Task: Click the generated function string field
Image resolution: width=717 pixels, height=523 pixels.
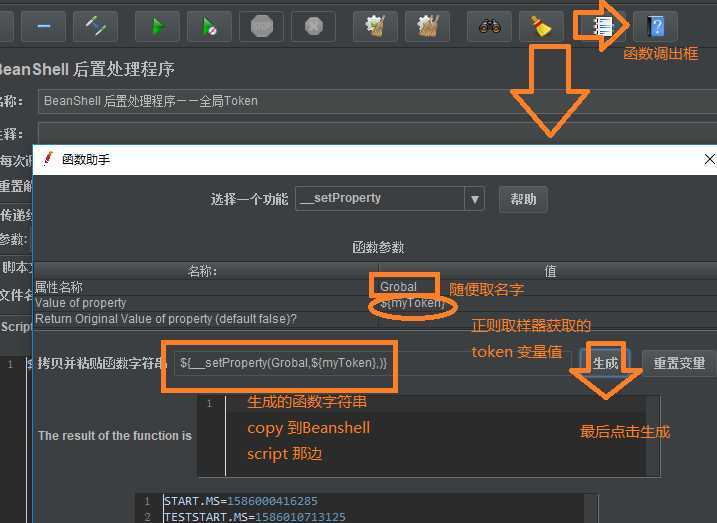Action: point(373,363)
